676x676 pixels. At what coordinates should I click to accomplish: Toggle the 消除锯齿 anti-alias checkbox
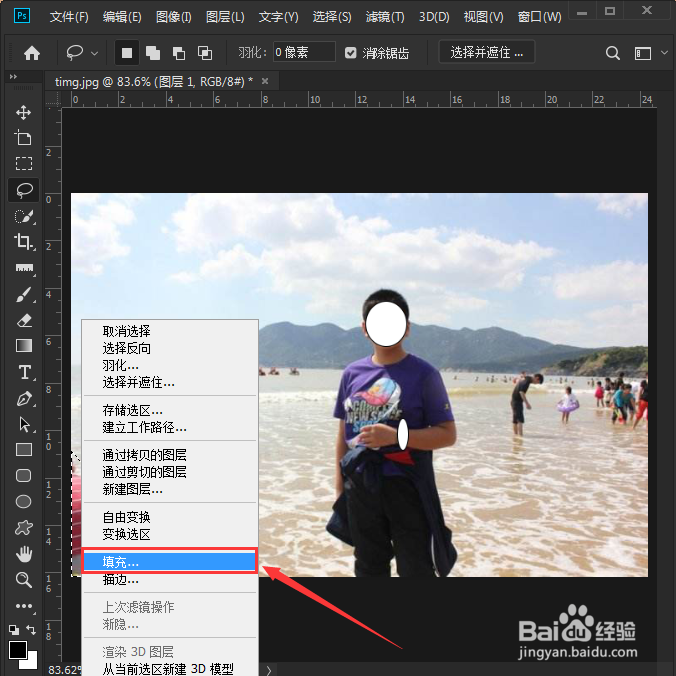point(351,53)
